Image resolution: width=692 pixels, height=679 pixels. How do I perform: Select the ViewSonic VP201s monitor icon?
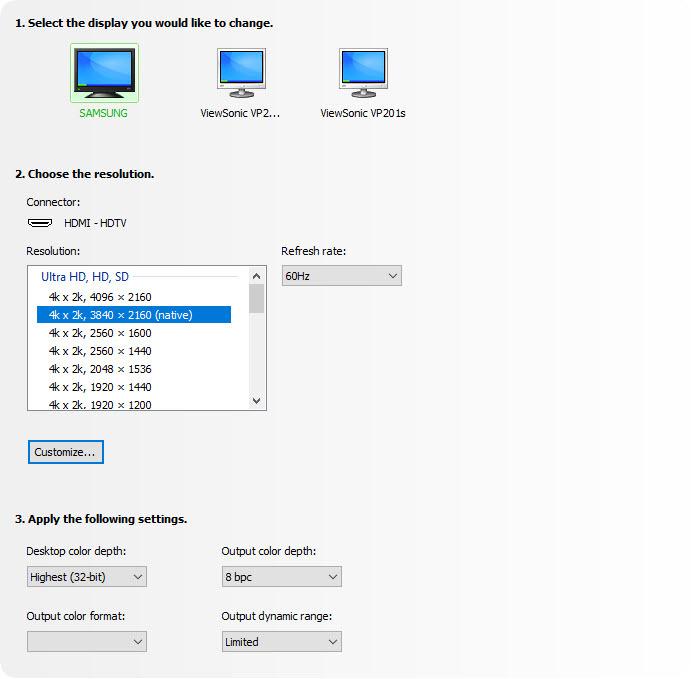(x=362, y=73)
